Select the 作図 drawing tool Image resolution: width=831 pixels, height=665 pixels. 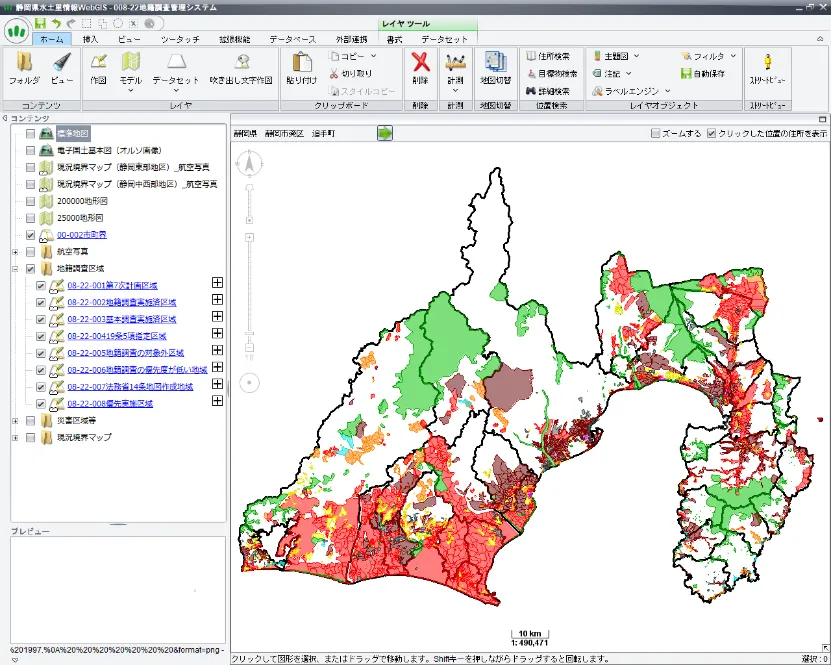click(x=99, y=68)
